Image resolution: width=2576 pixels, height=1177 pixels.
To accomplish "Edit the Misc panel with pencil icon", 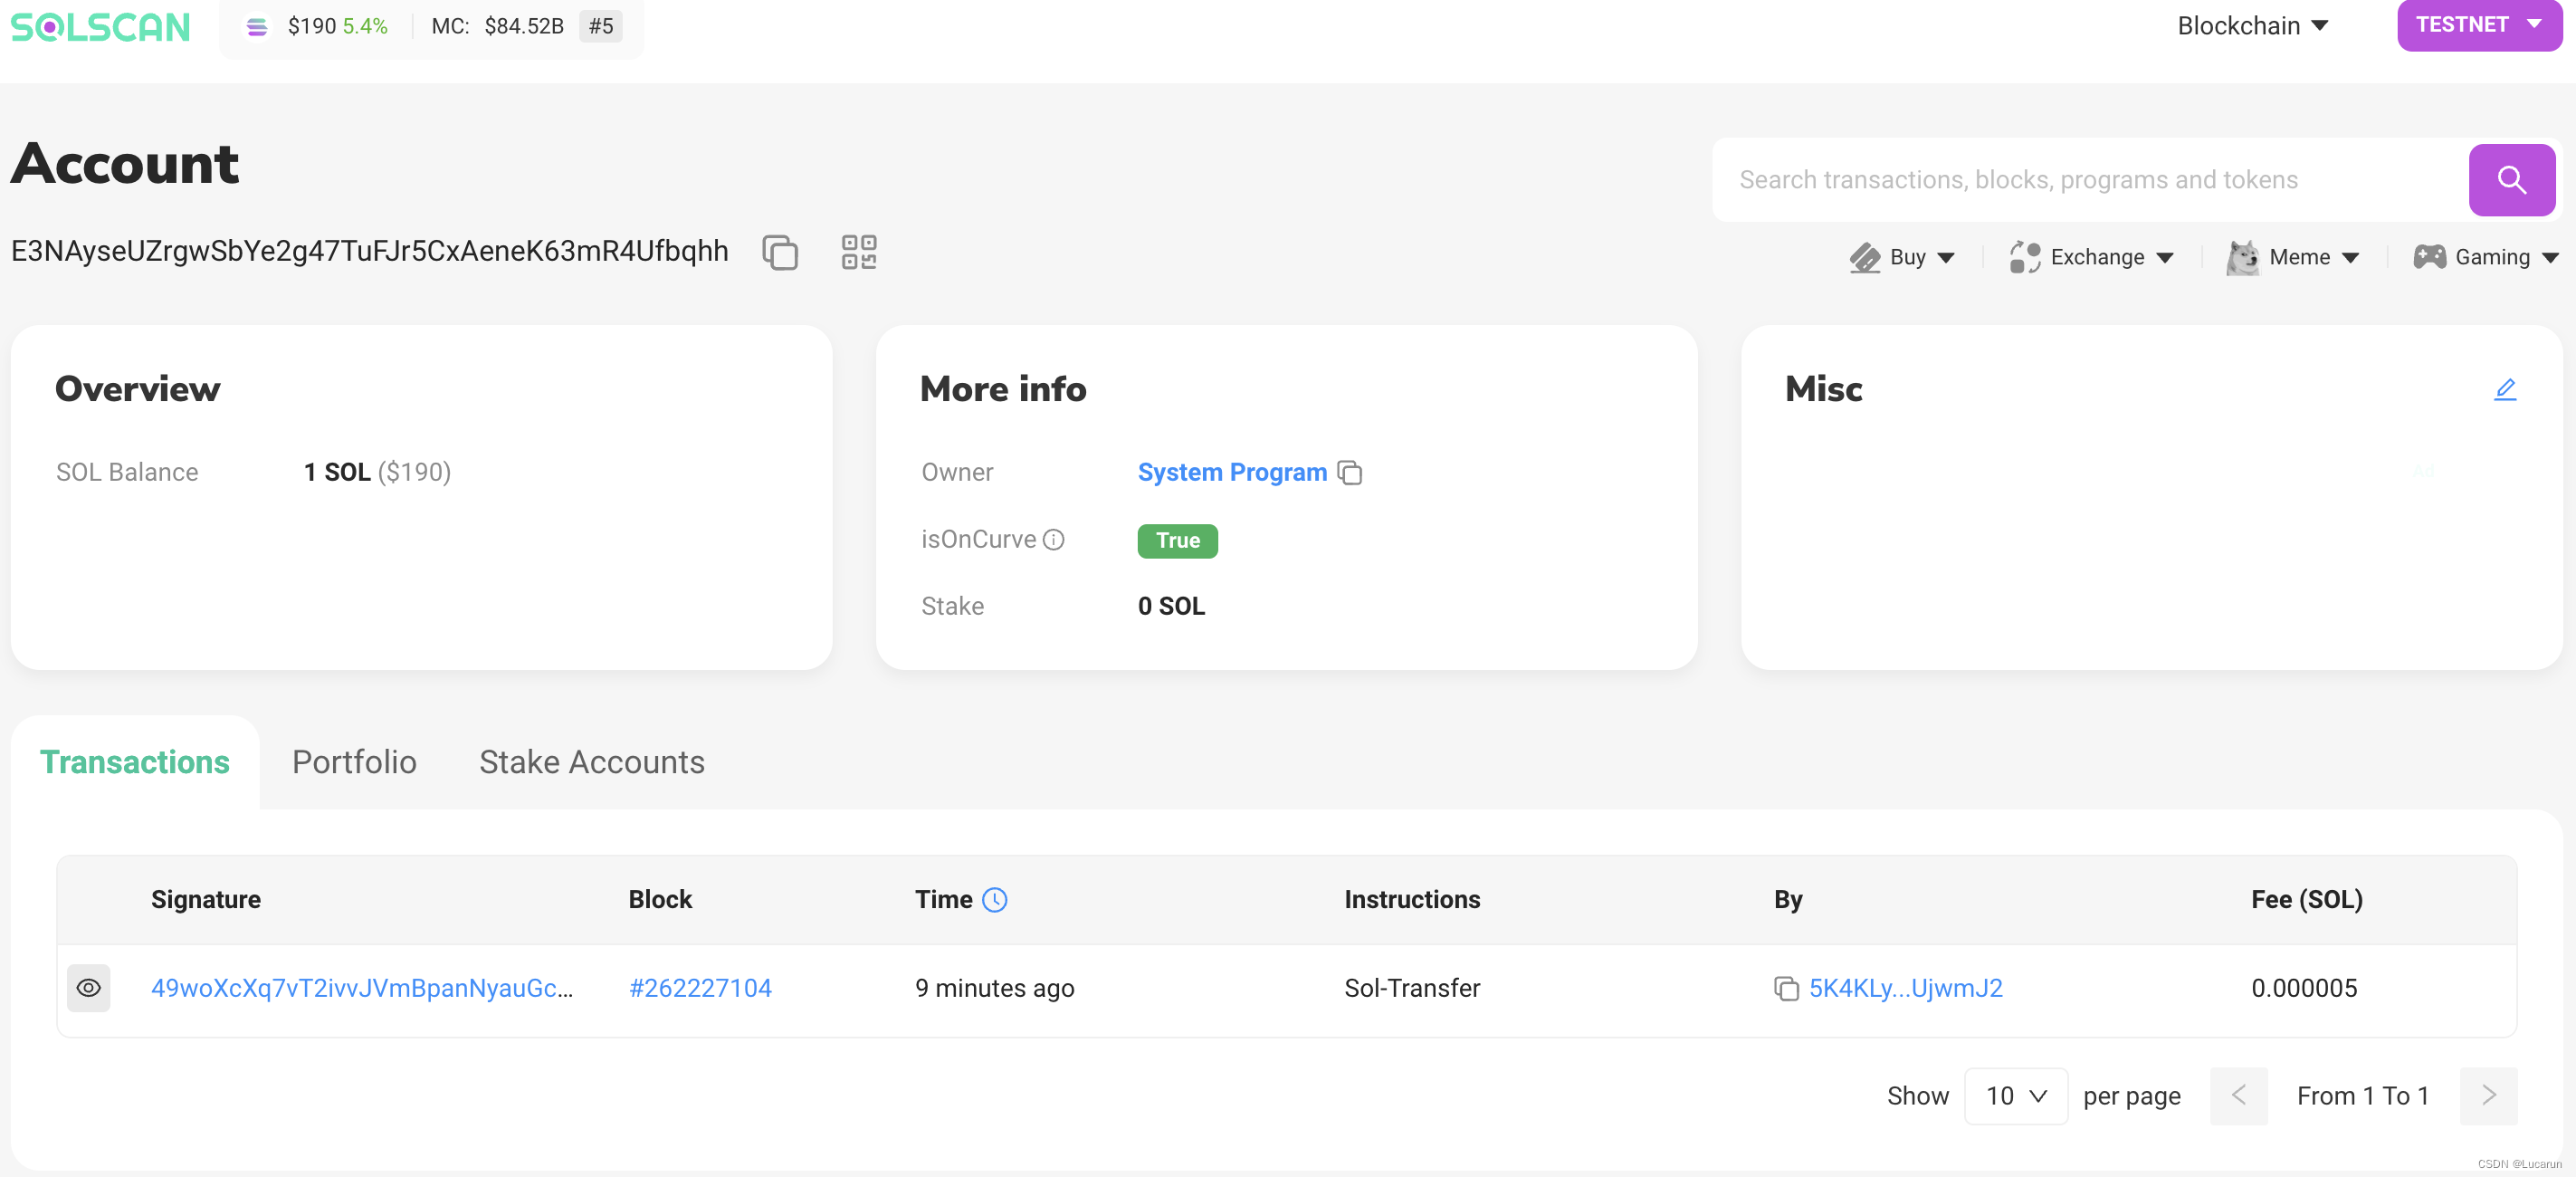I will pyautogui.click(x=2504, y=389).
